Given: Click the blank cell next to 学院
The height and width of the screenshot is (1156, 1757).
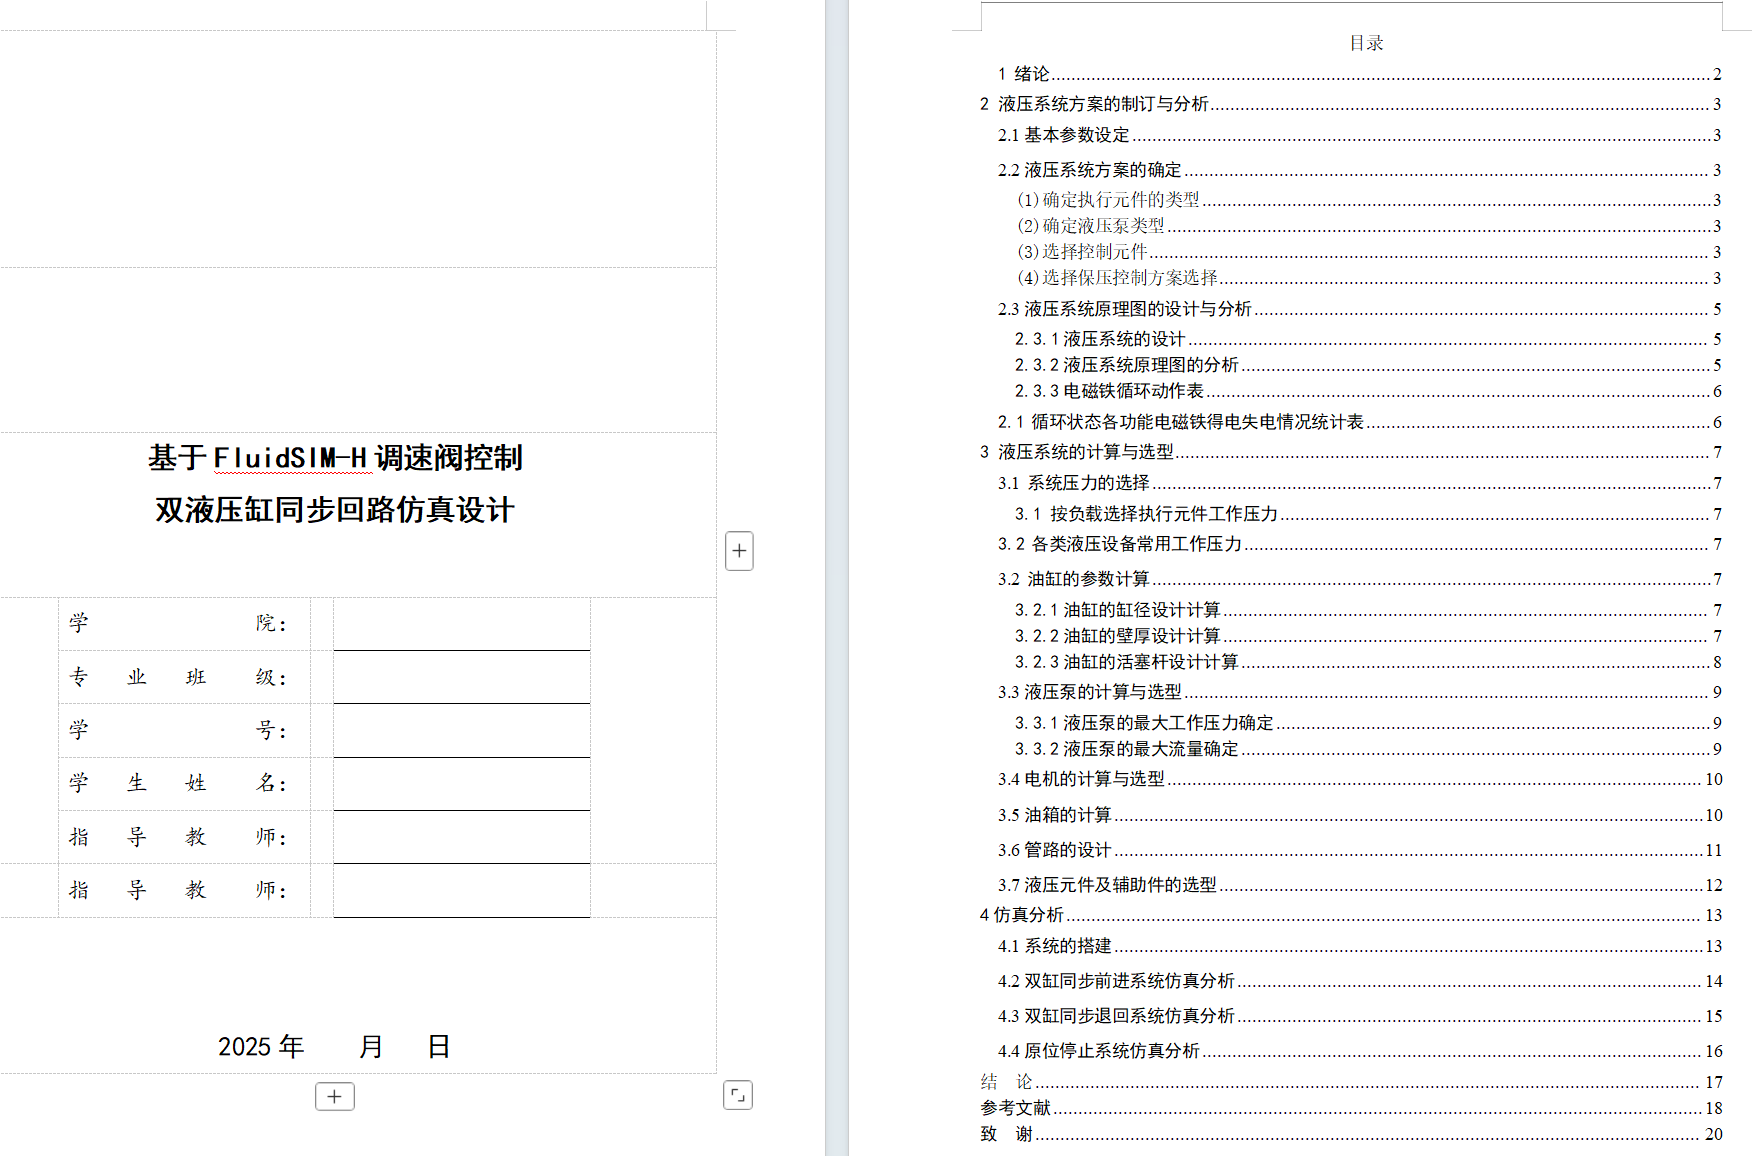Looking at the screenshot, I should tap(462, 624).
